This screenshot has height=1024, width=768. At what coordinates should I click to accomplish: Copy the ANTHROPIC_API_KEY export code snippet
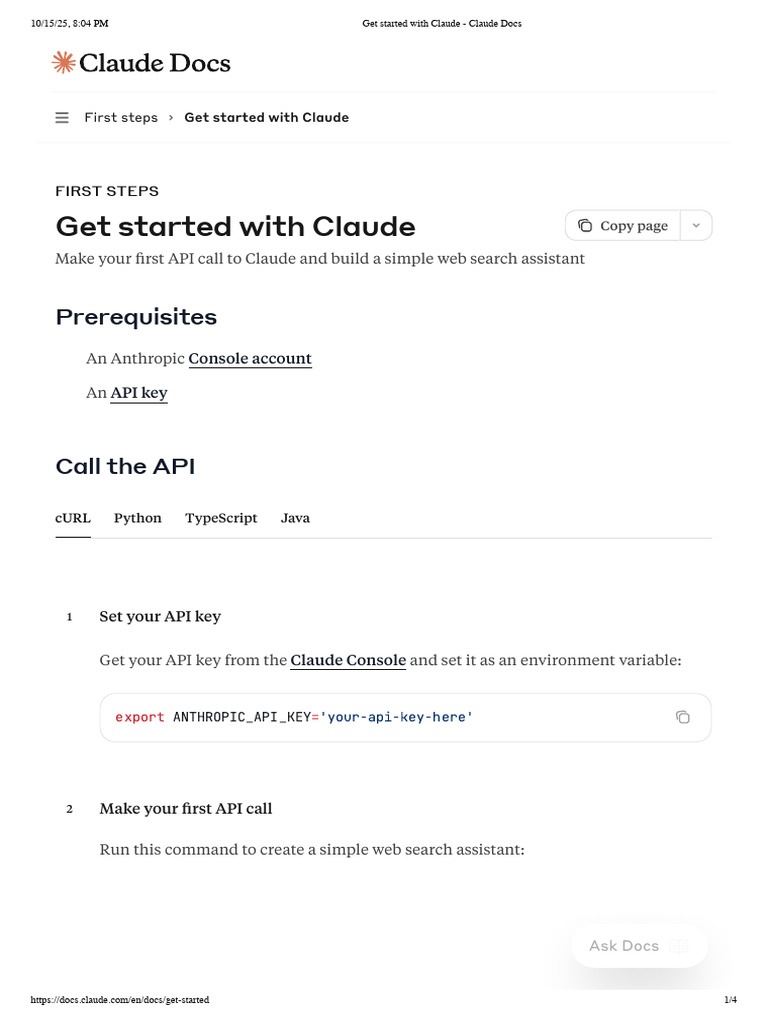tap(682, 717)
